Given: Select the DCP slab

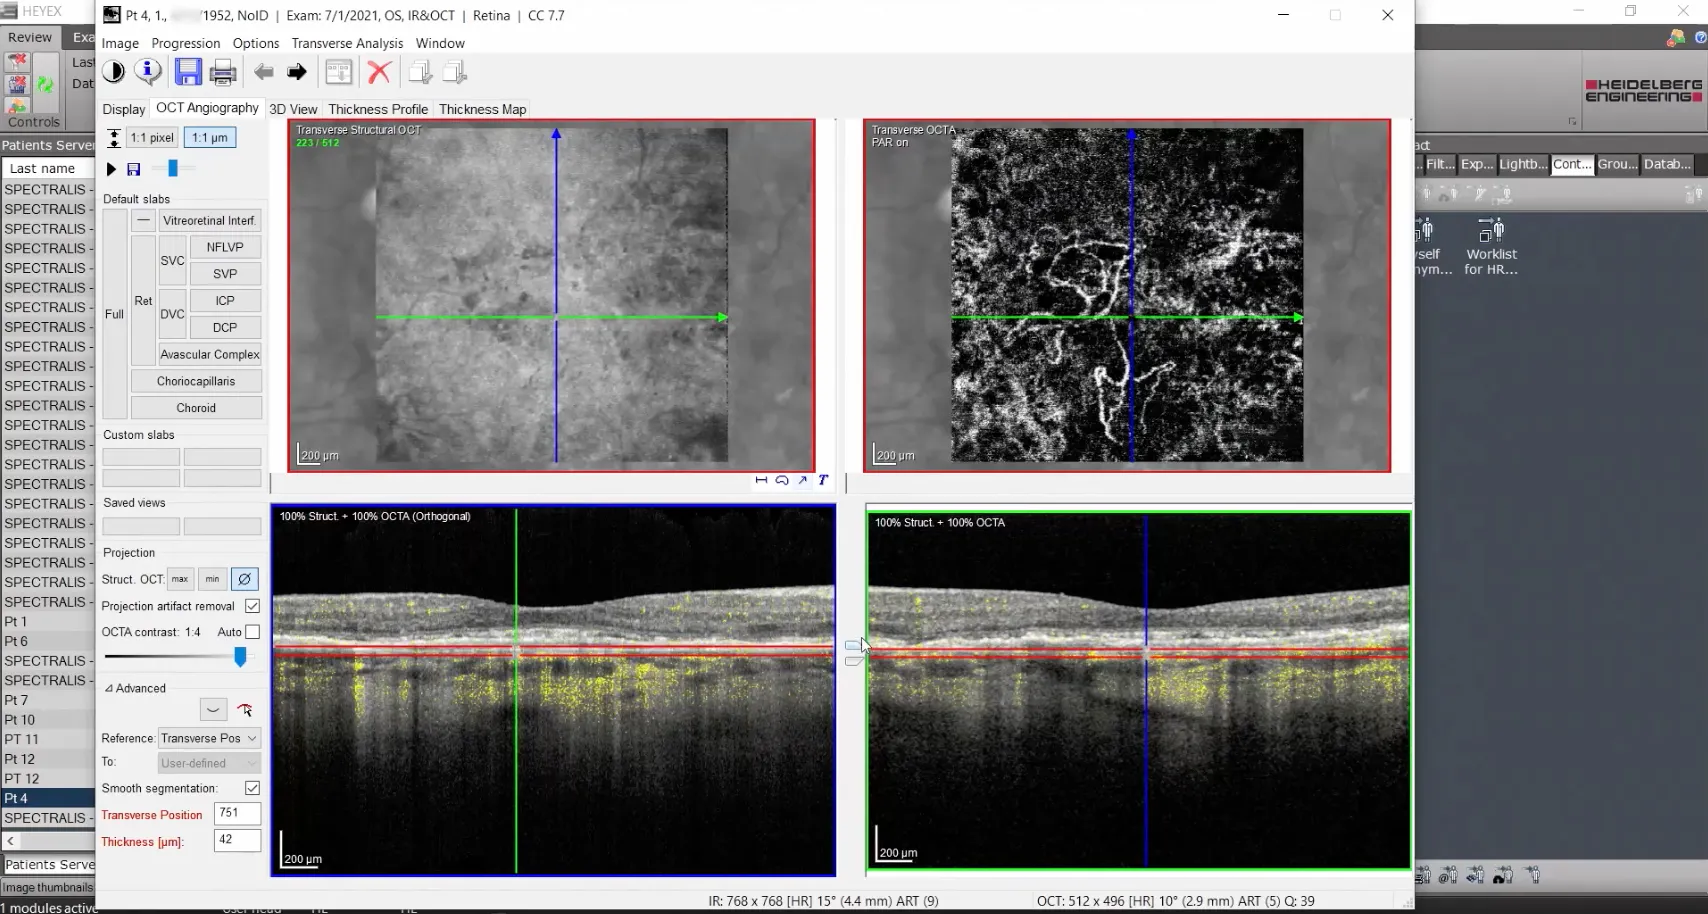Looking at the screenshot, I should (225, 327).
